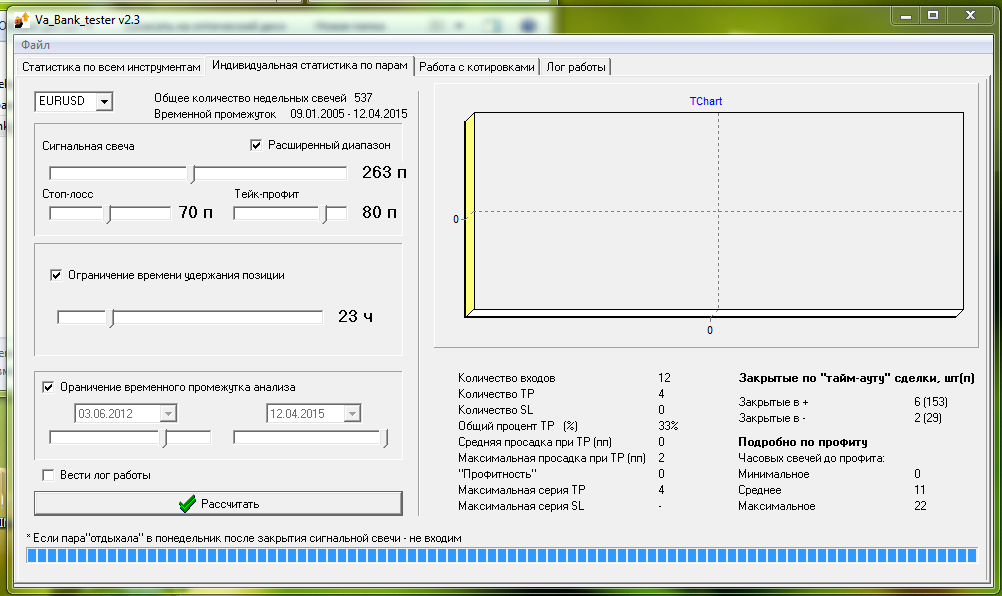Image resolution: width=1002 pixels, height=596 pixels.
Task: Click the Количество входов label
Action: (x=506, y=378)
